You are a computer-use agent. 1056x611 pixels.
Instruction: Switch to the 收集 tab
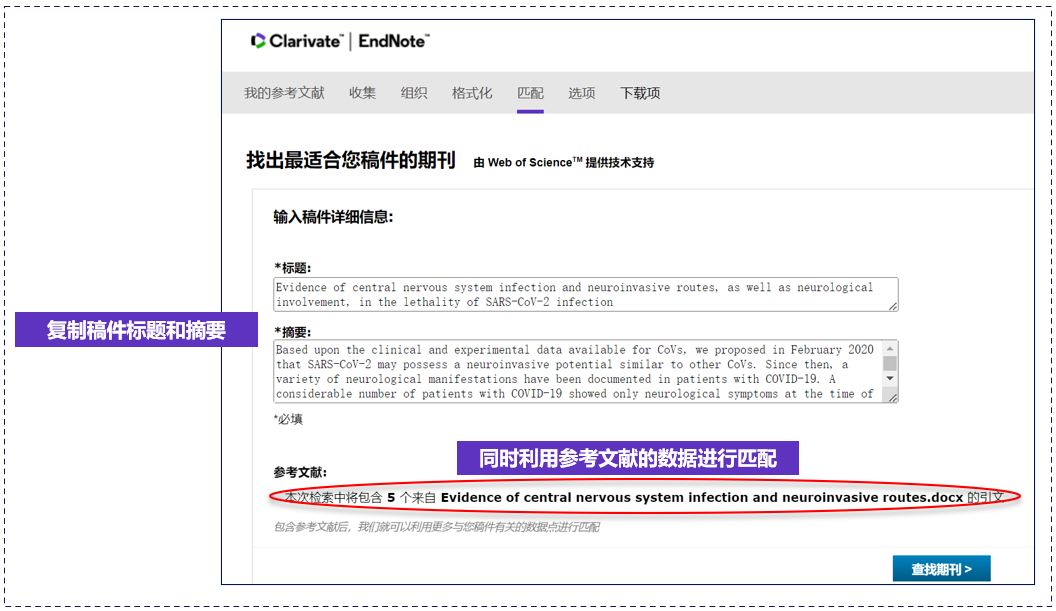pyautogui.click(x=362, y=93)
